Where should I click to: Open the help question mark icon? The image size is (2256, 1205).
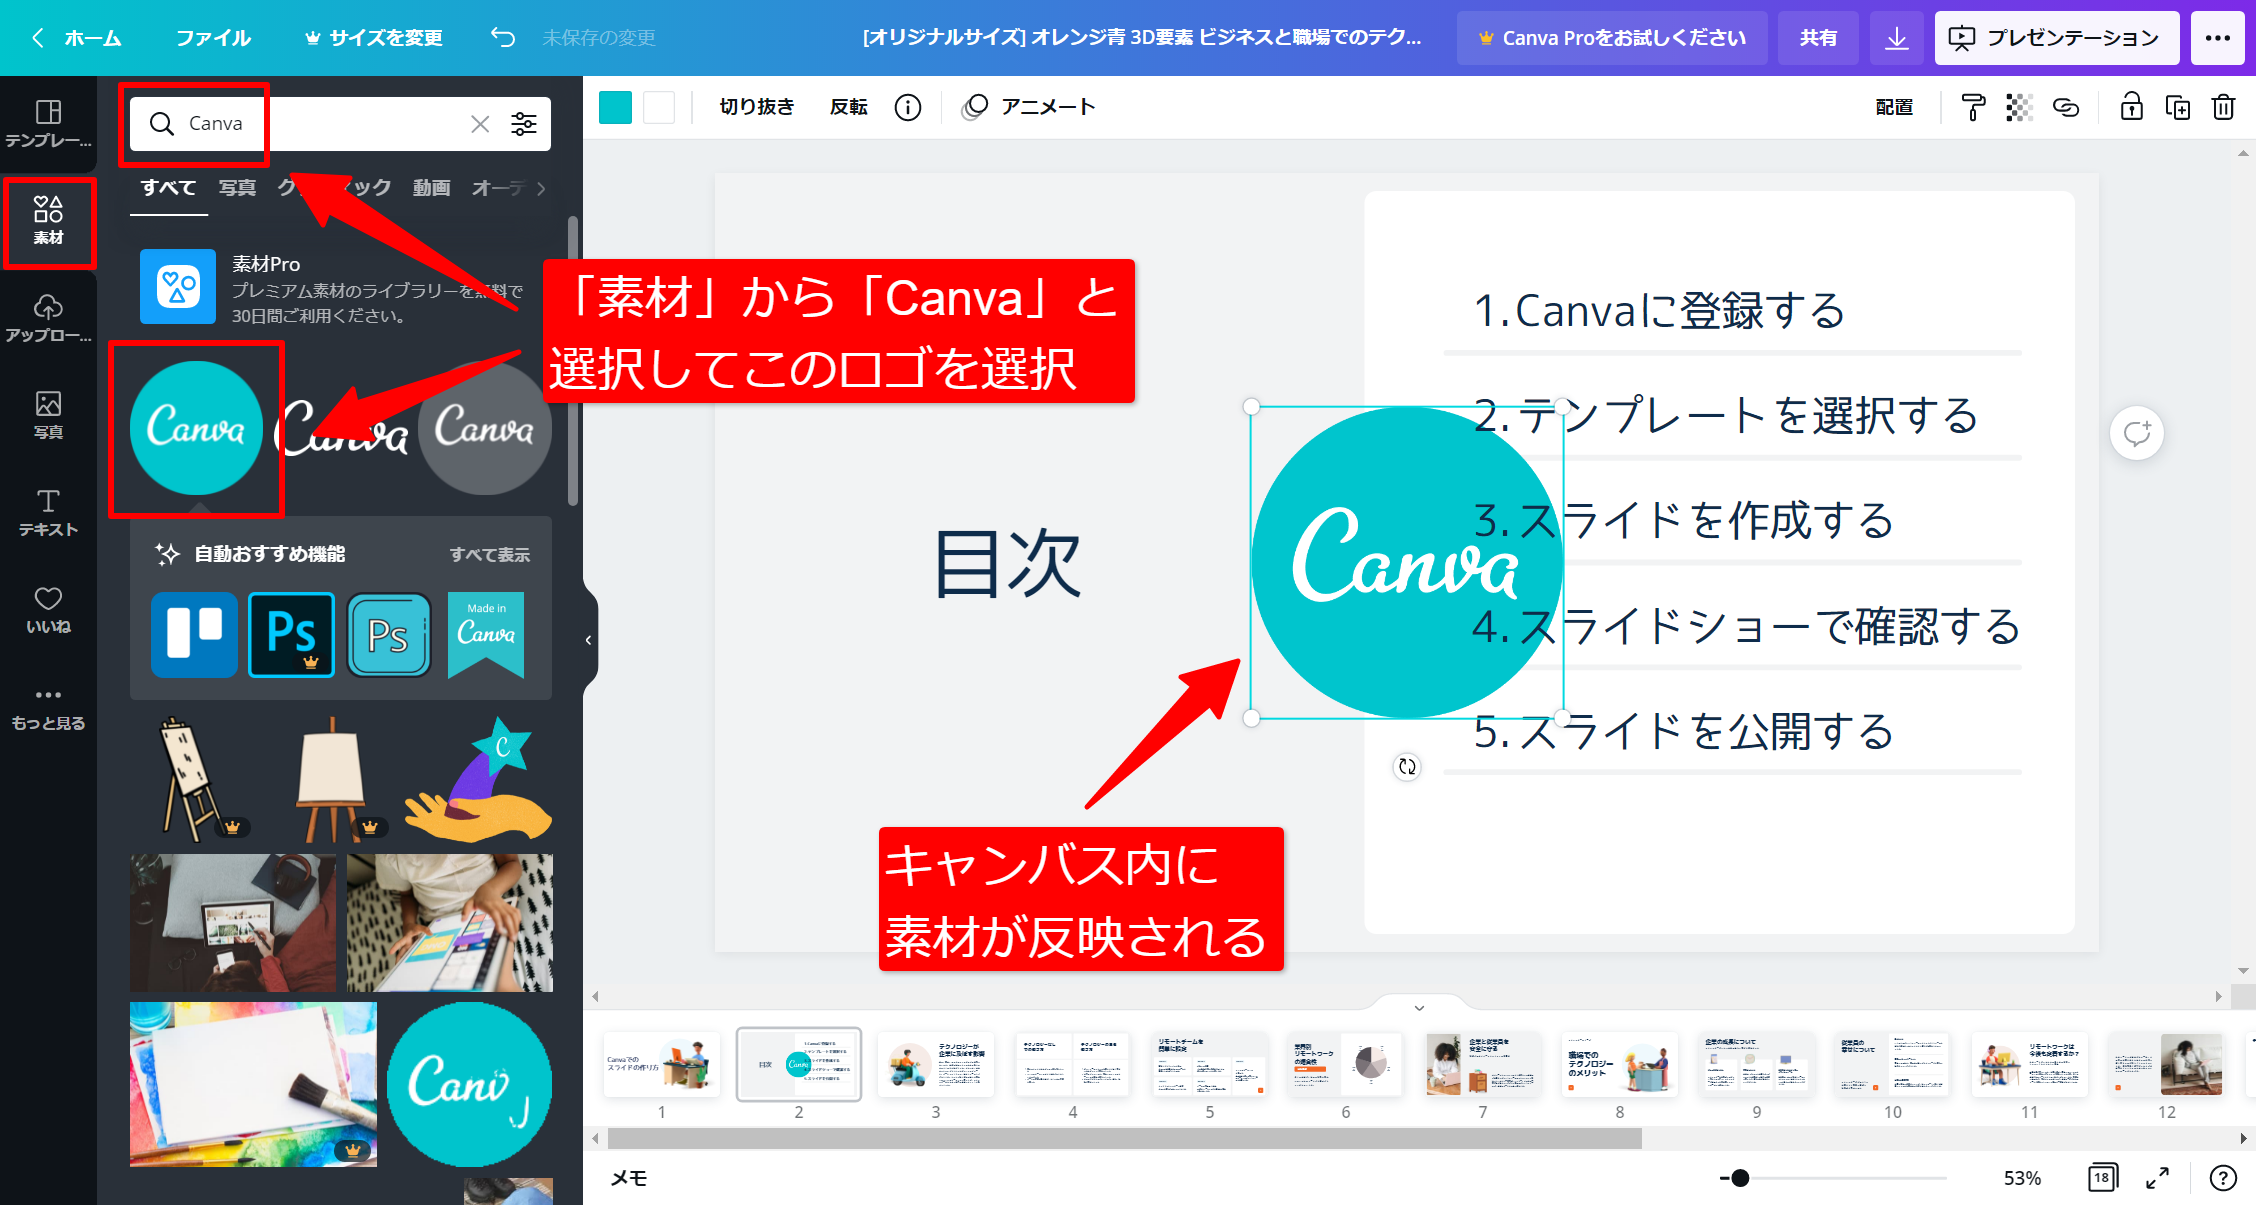(x=2223, y=1178)
